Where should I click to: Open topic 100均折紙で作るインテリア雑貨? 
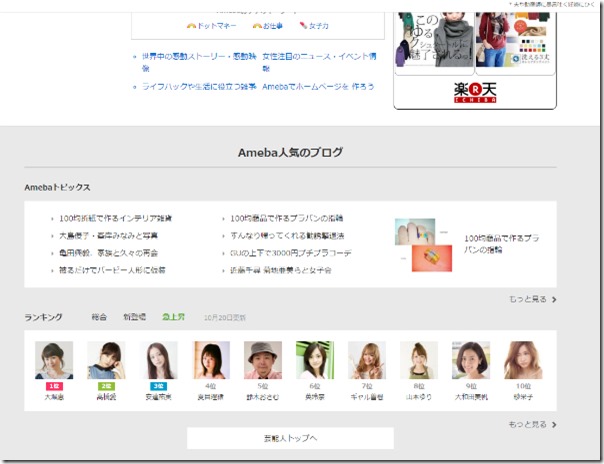pyautogui.click(x=115, y=218)
